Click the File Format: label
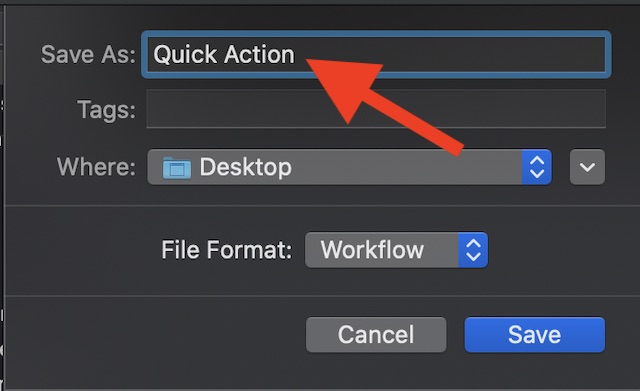Viewport: 640px width, 391px height. pyautogui.click(x=227, y=250)
